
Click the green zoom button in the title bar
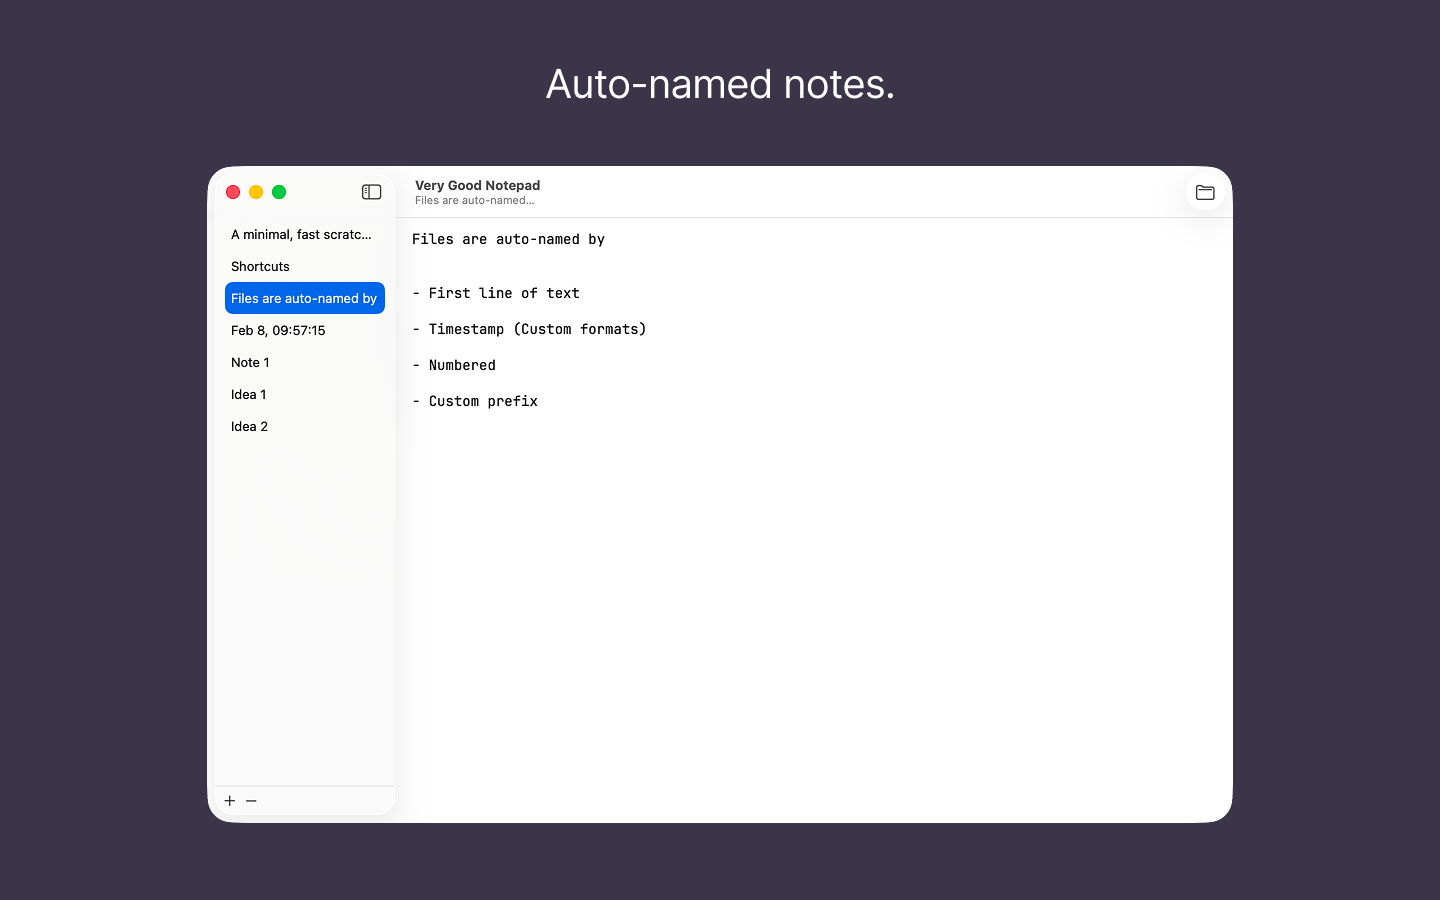click(279, 191)
